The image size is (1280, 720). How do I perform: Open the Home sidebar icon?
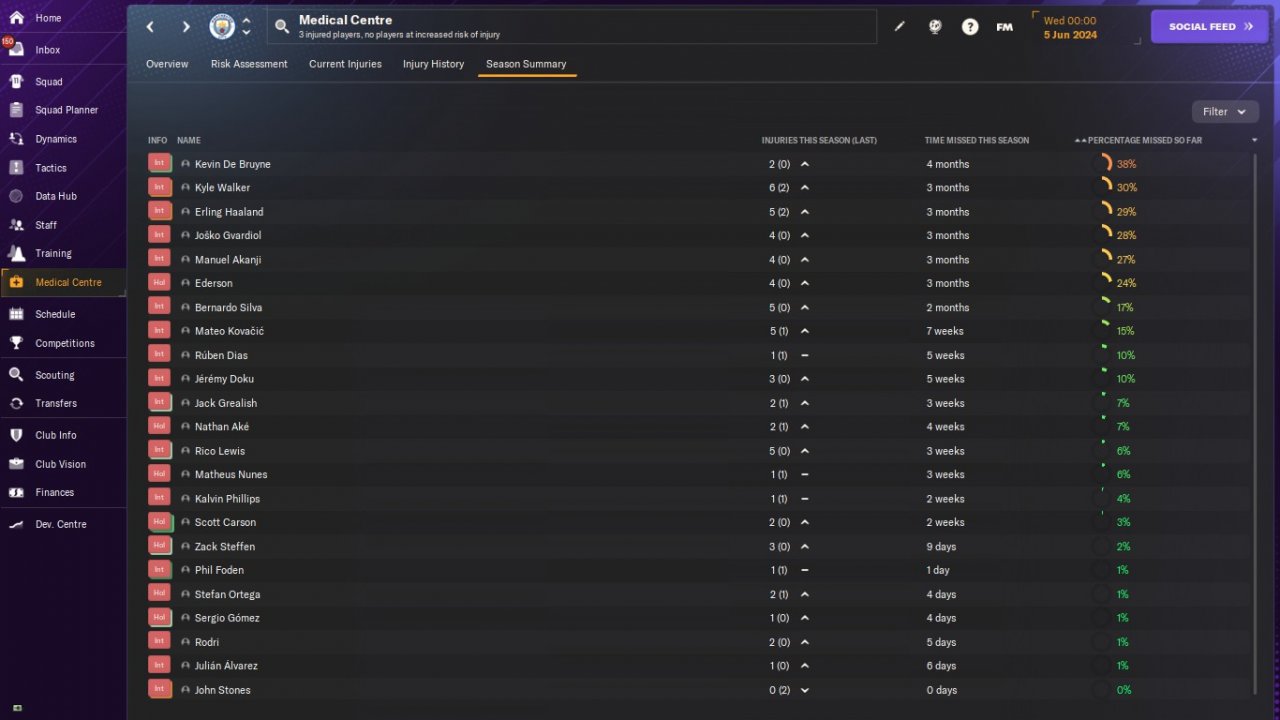tap(16, 18)
